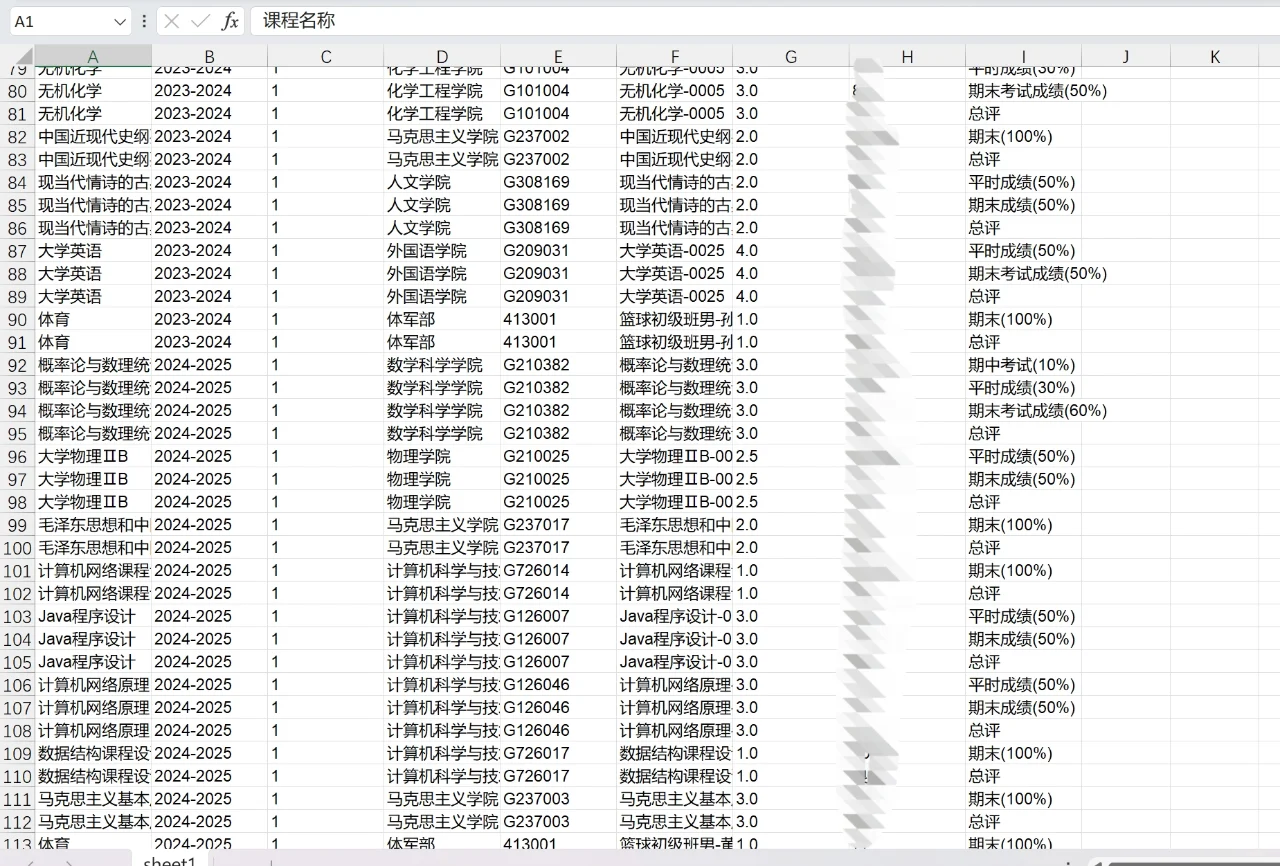Viewport: 1280px width, 866px height.
Task: Select the cell containing 概率论与数理统
Action: point(92,364)
